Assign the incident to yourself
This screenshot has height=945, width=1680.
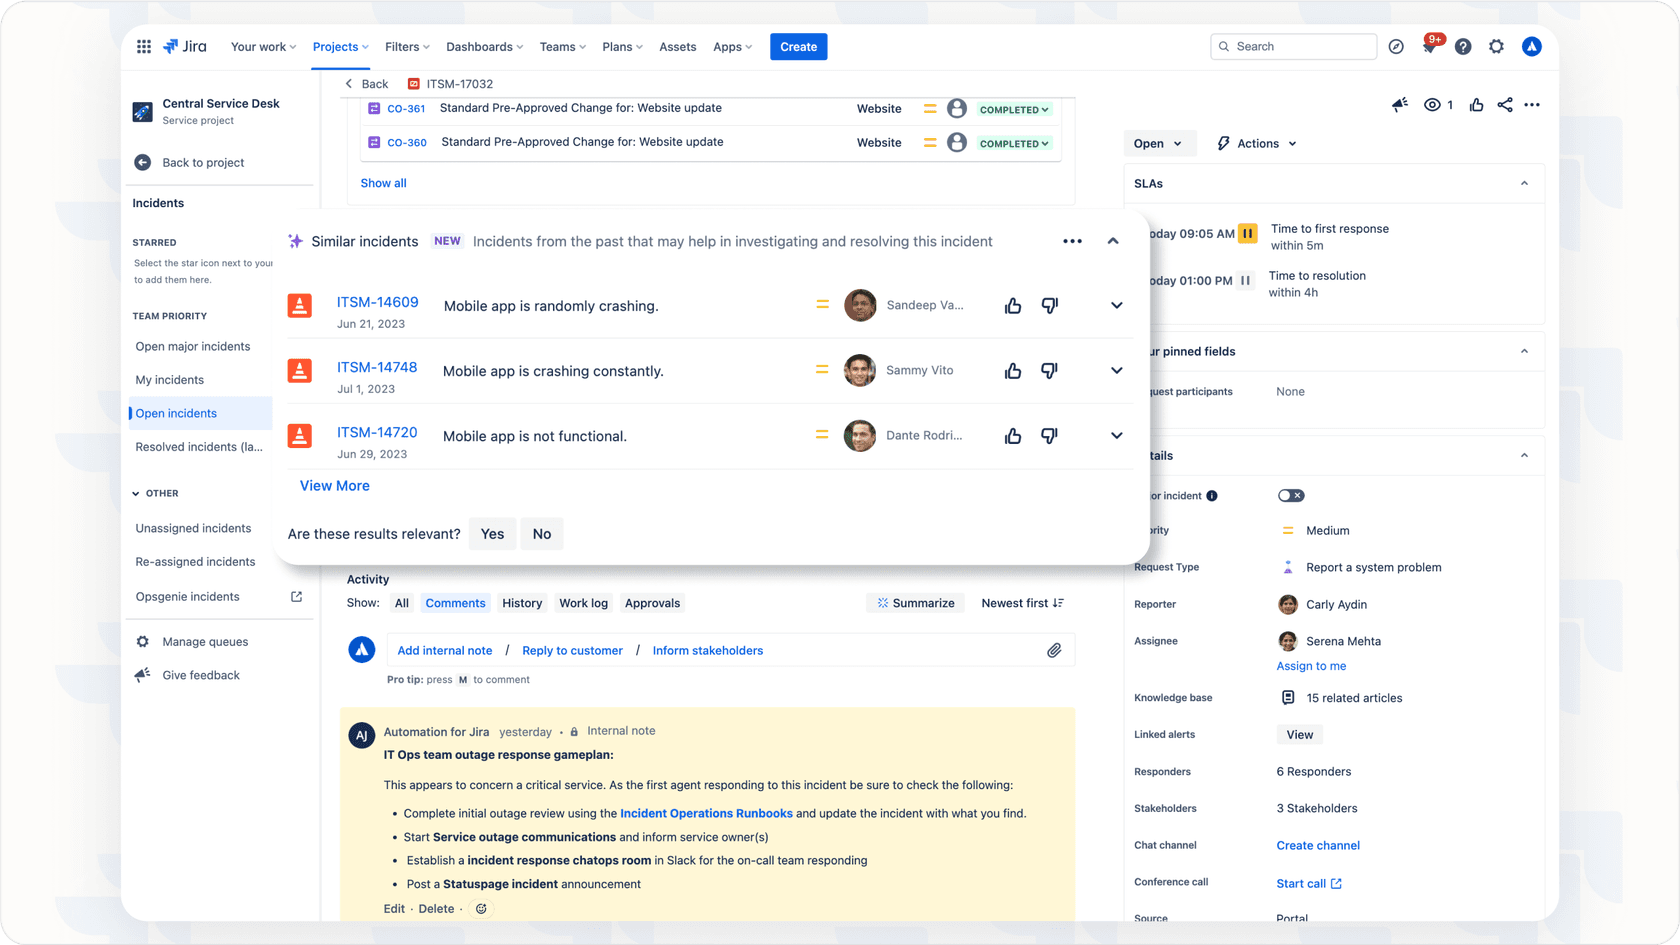click(1311, 665)
